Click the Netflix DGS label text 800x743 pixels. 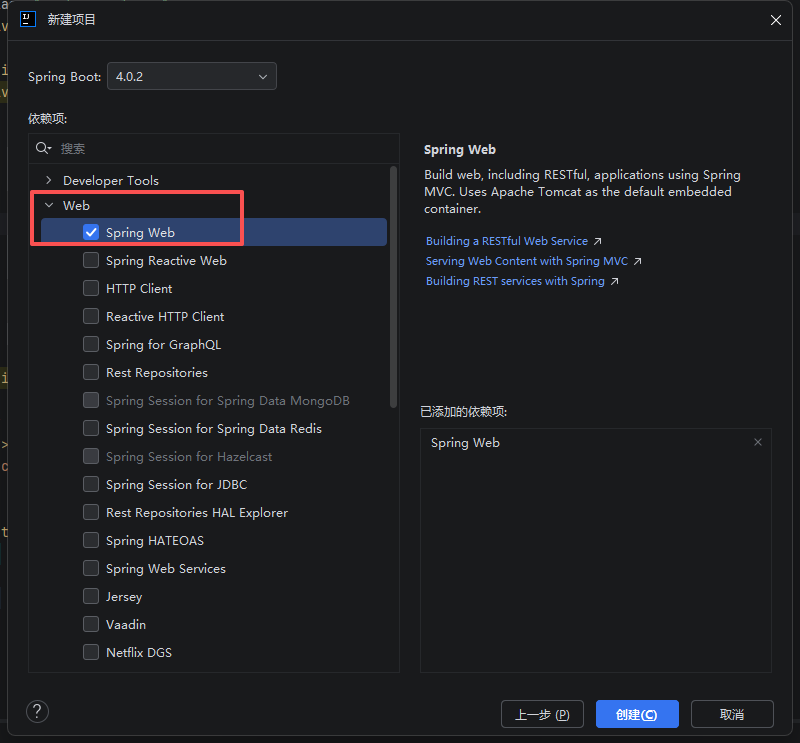(x=139, y=652)
